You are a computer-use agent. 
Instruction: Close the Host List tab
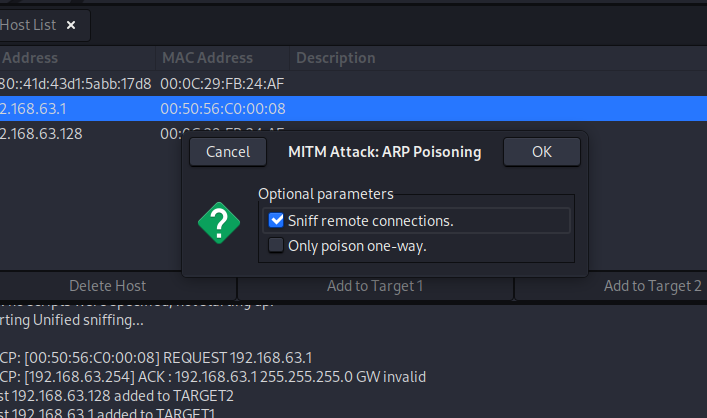[71, 25]
